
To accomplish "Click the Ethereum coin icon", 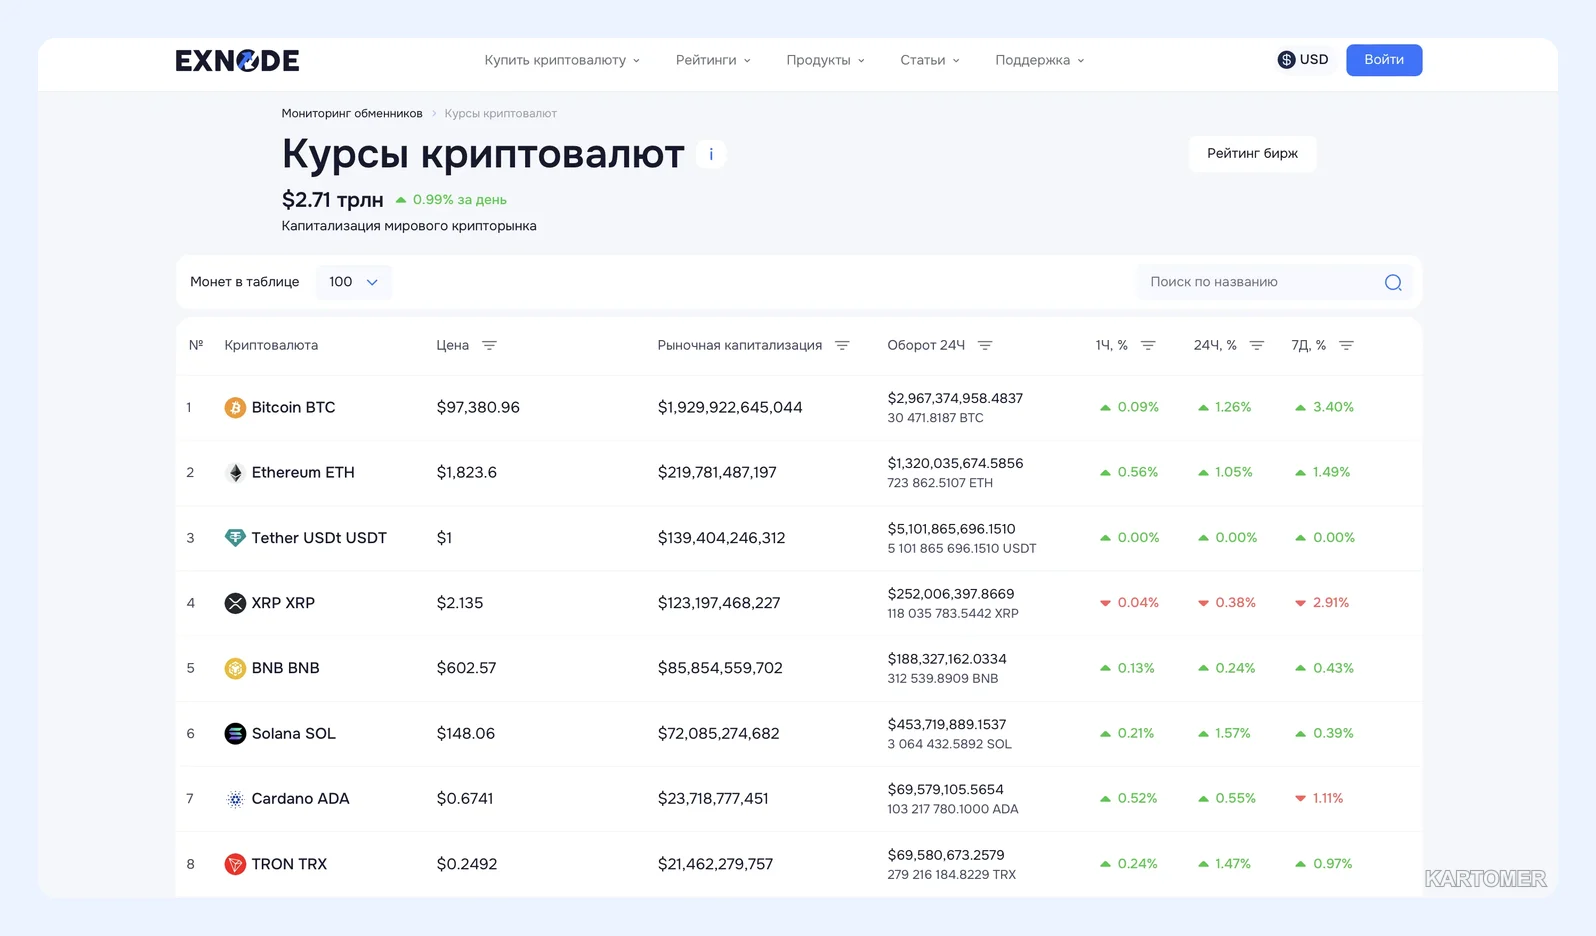I will 235,473.
